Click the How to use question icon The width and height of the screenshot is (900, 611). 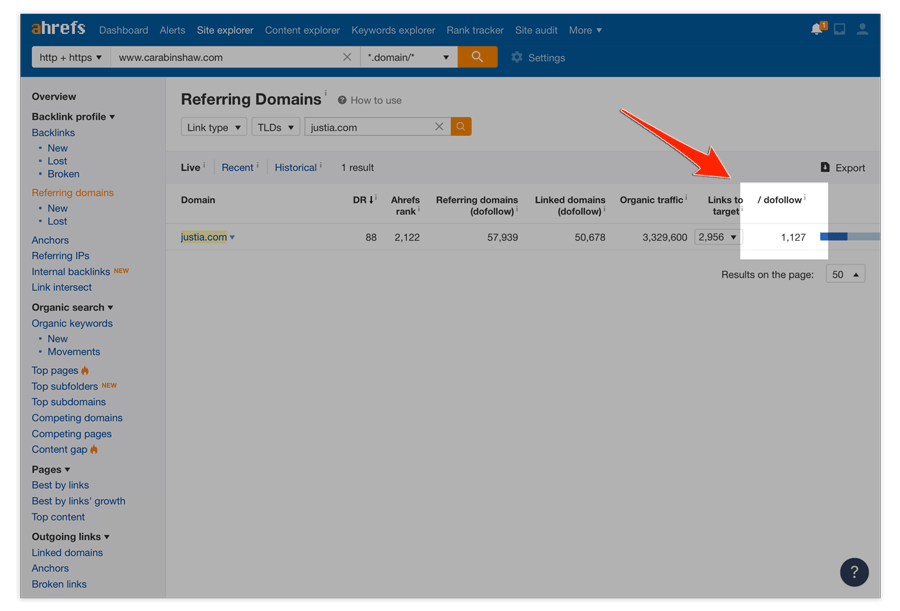(x=342, y=100)
